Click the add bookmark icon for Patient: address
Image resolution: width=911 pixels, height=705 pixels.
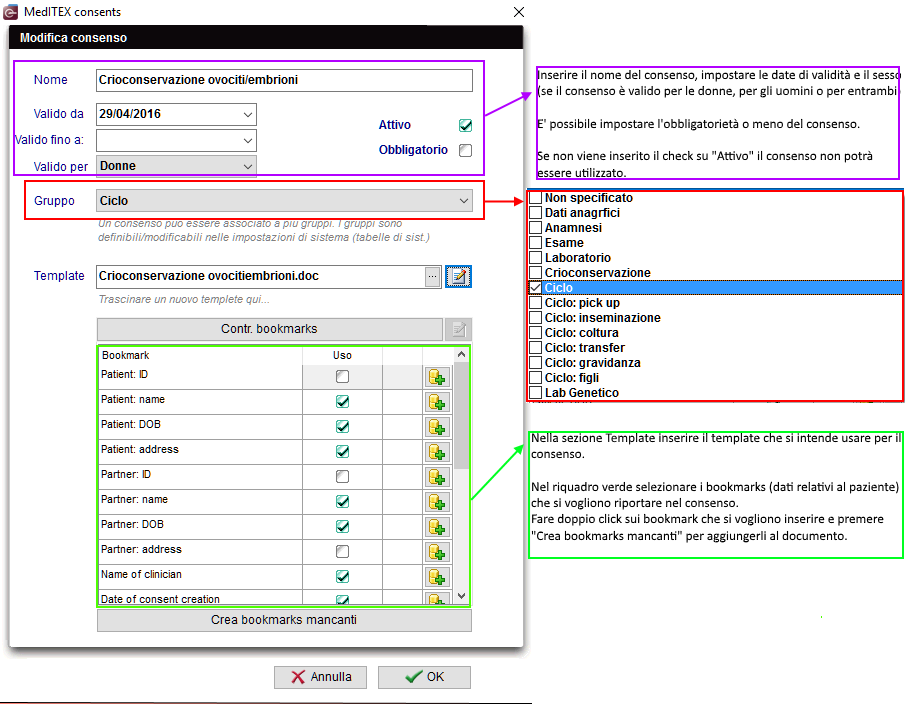437,452
